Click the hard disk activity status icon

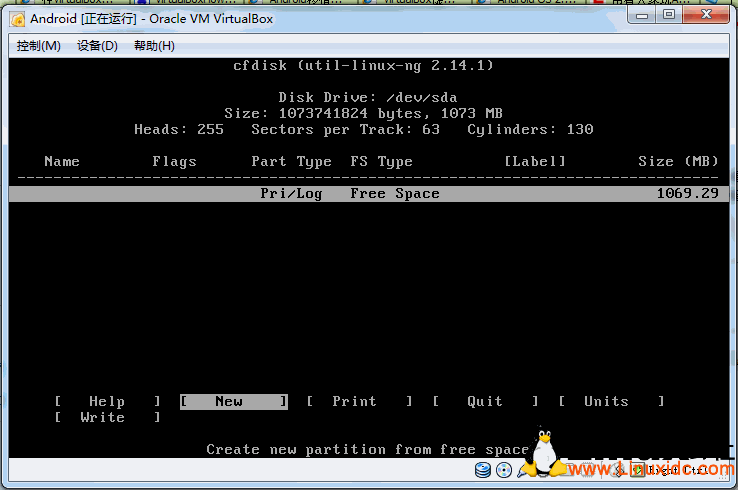tap(483, 470)
